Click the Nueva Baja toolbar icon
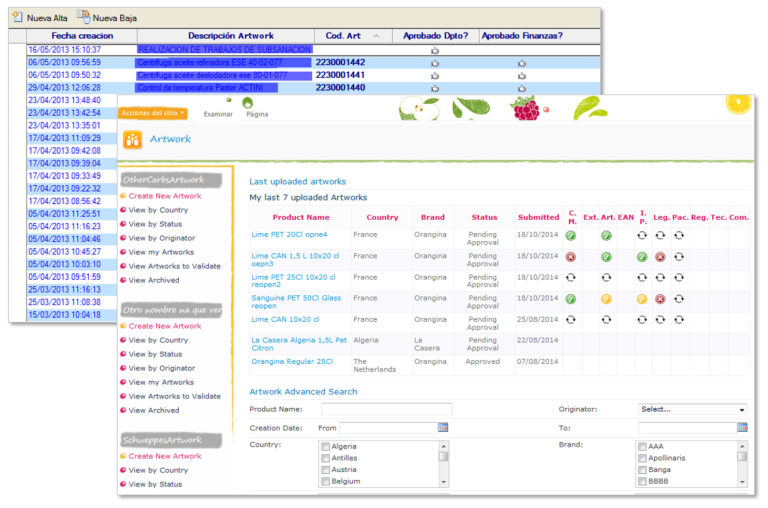768x508 pixels. [x=84, y=18]
